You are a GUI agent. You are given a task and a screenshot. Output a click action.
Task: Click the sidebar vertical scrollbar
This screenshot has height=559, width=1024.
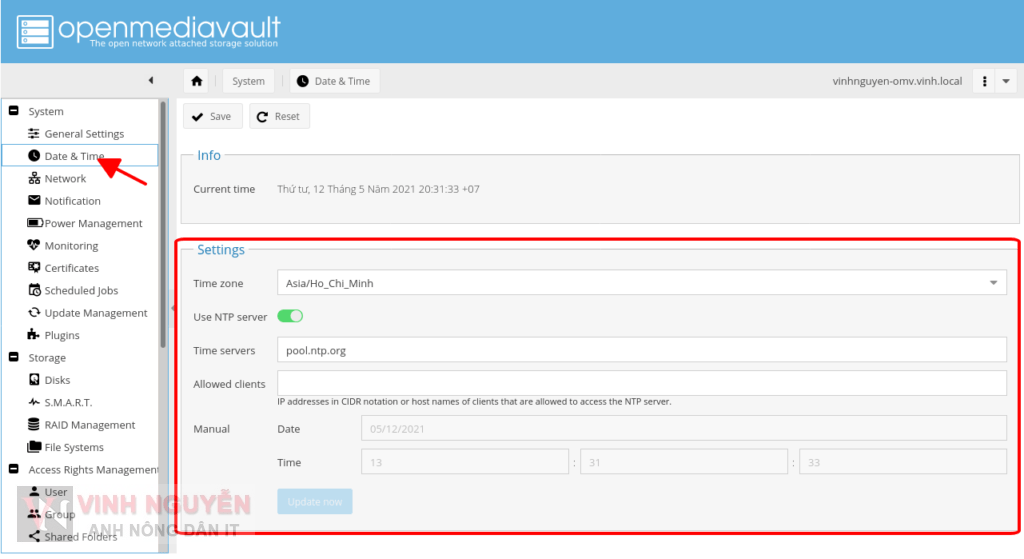[x=163, y=220]
